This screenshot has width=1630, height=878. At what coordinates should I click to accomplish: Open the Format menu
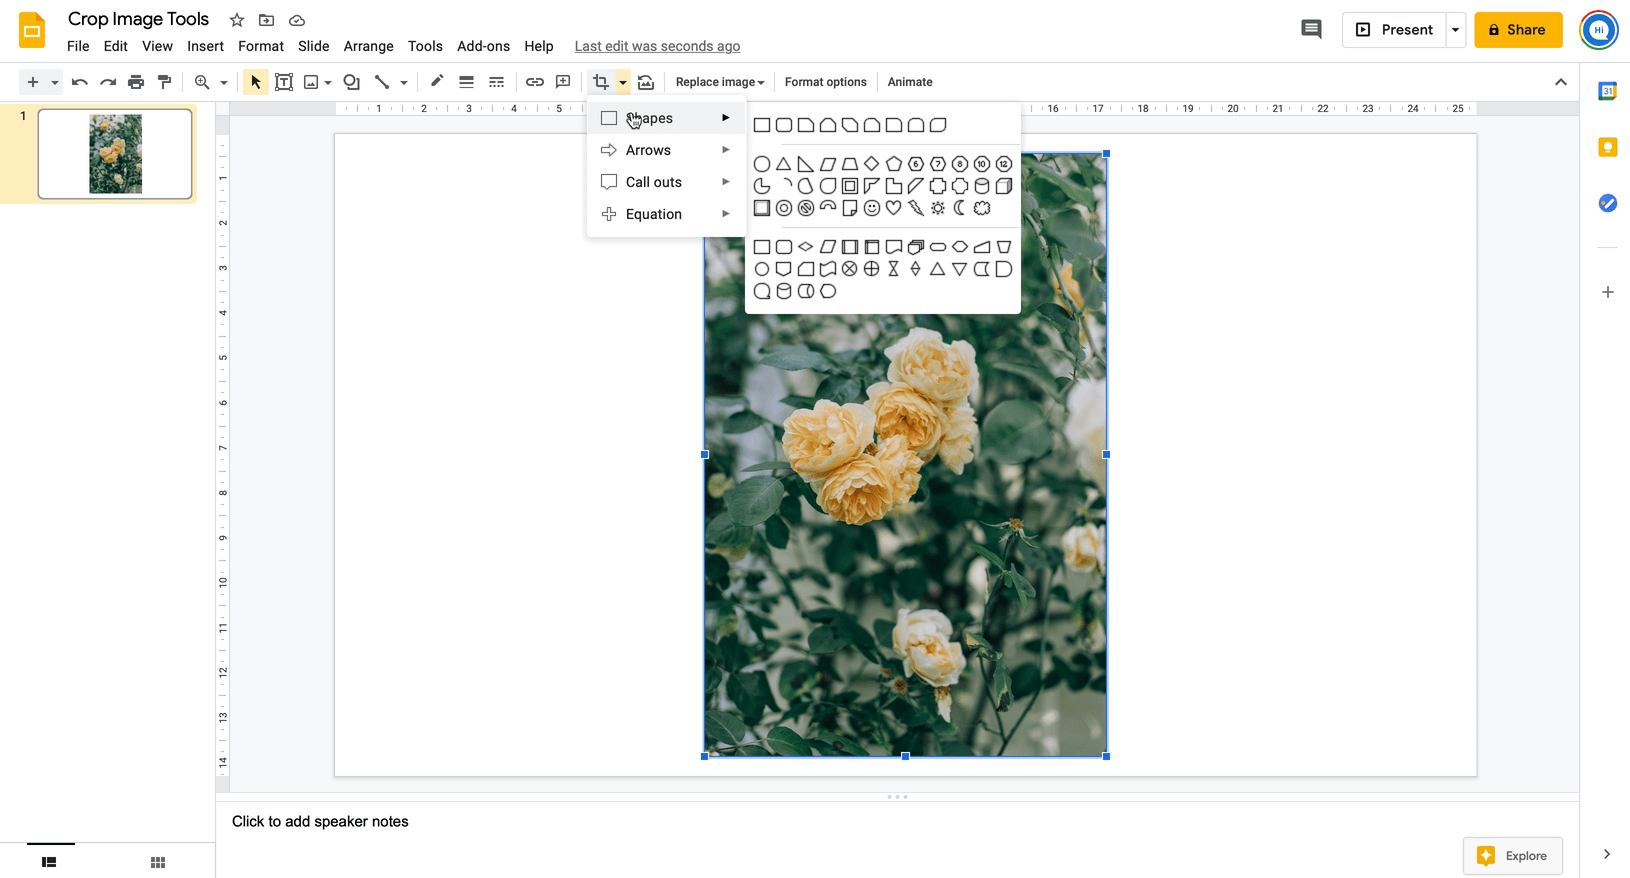[261, 46]
